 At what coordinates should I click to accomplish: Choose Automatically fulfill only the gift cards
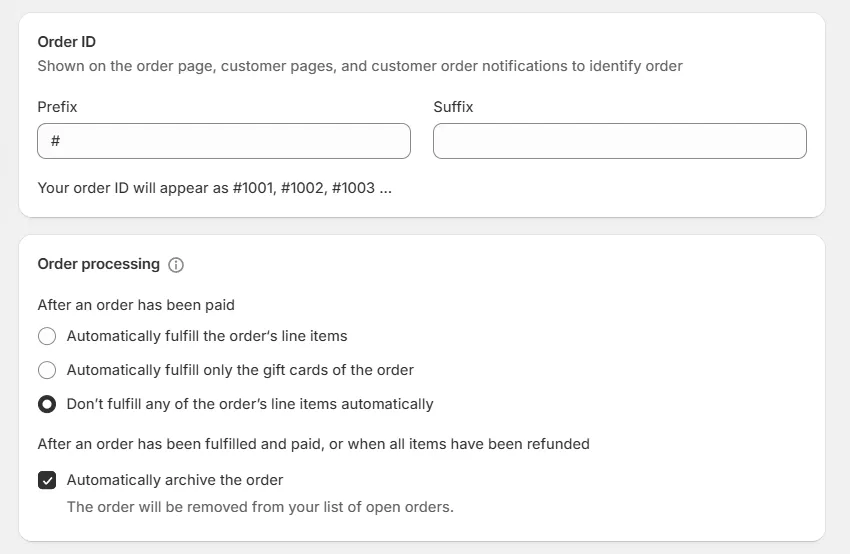pyautogui.click(x=47, y=370)
